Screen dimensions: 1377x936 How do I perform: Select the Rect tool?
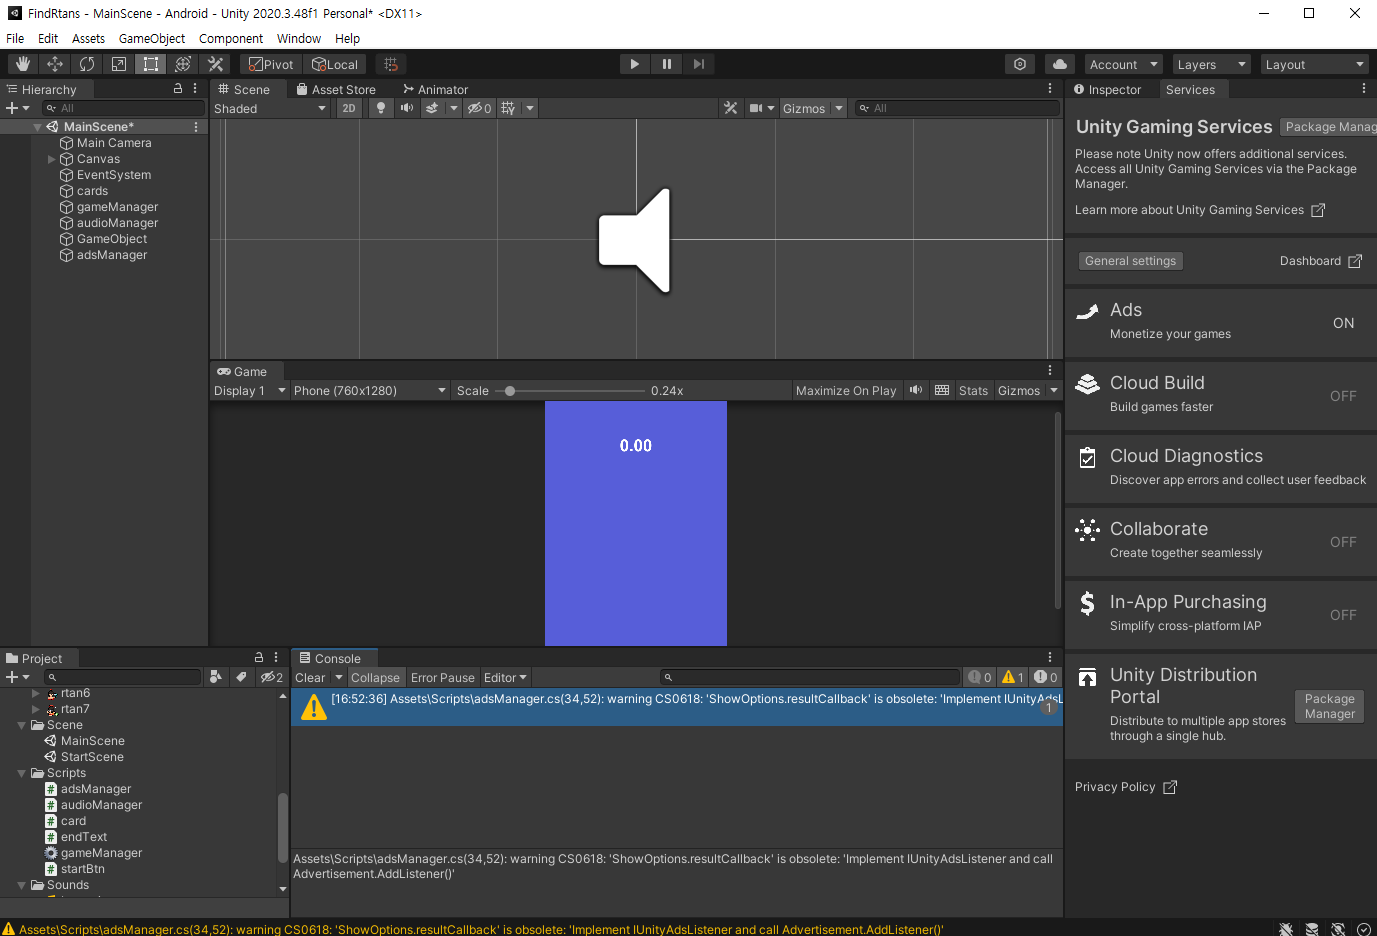[151, 64]
